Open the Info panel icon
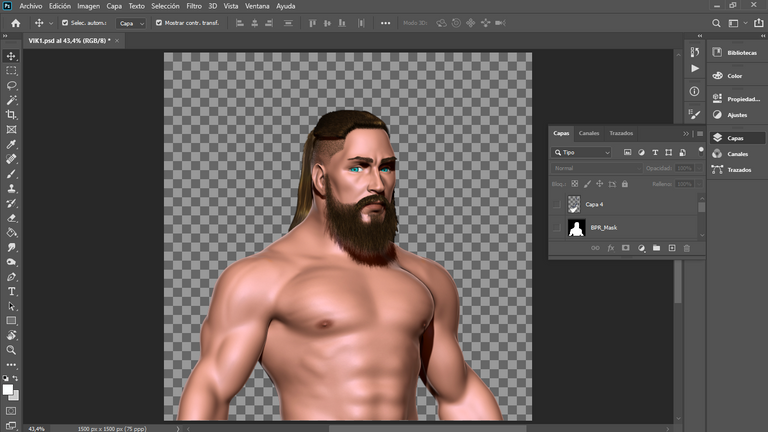 (x=695, y=91)
